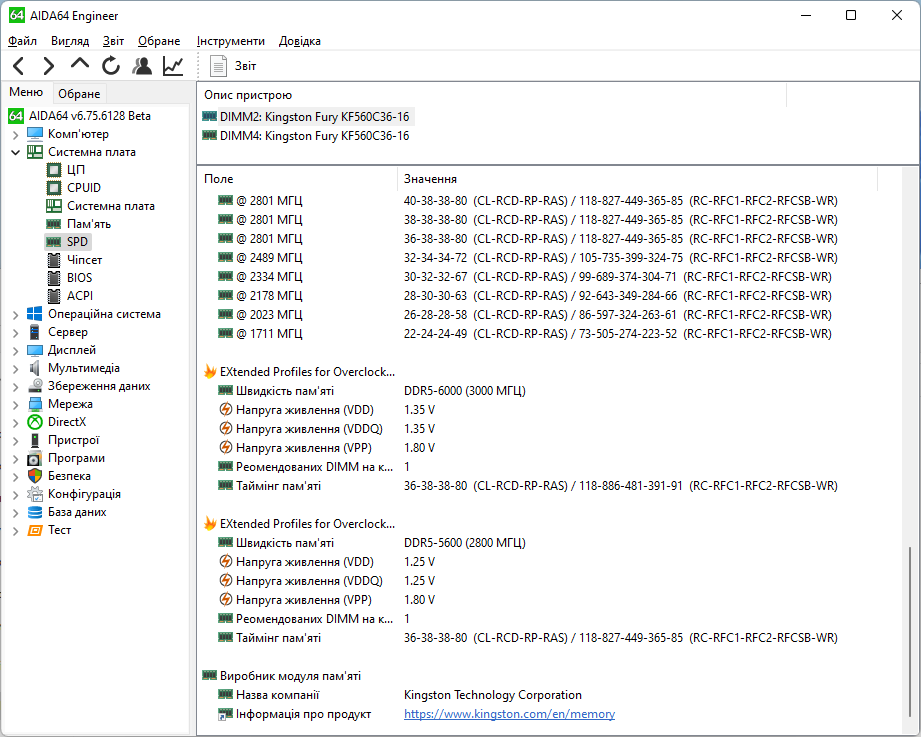Open the CPUID tree item

83,188
